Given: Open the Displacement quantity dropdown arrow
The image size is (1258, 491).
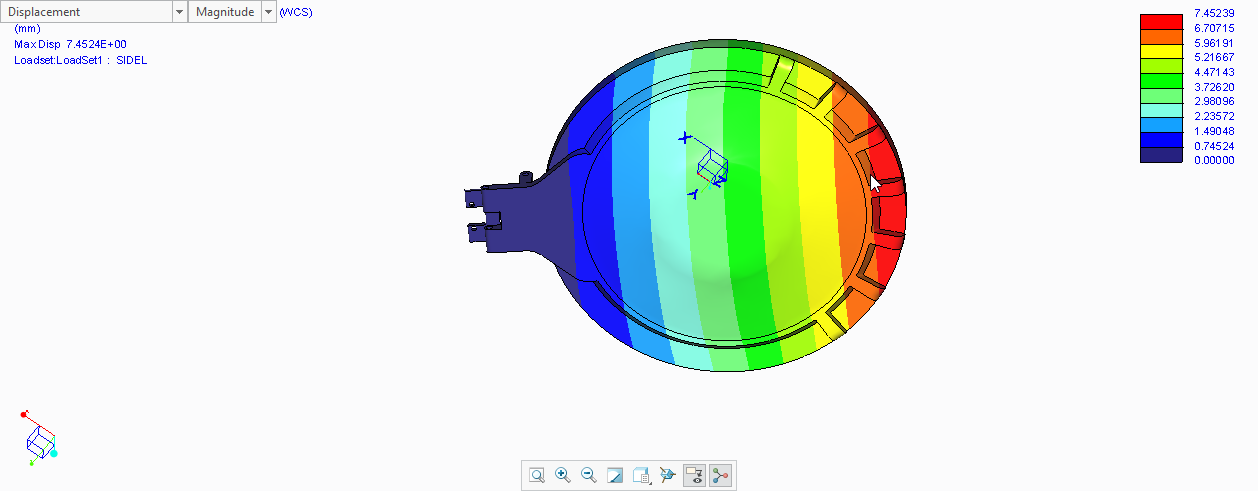Looking at the screenshot, I should [180, 12].
